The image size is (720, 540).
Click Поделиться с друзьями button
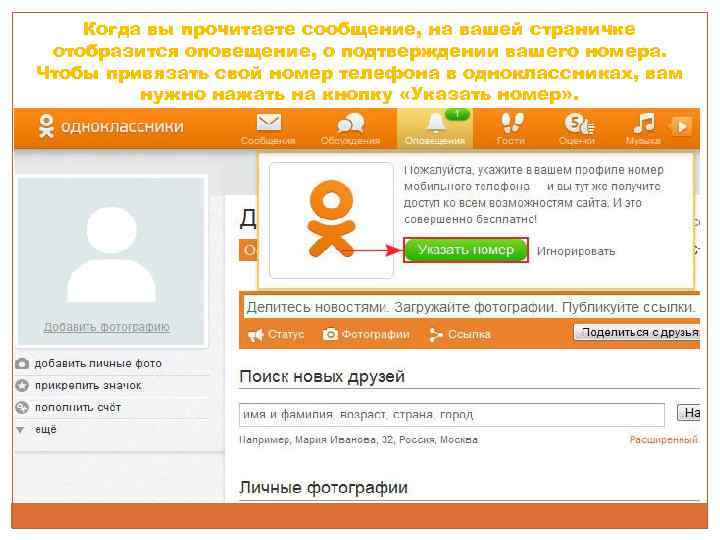(637, 332)
